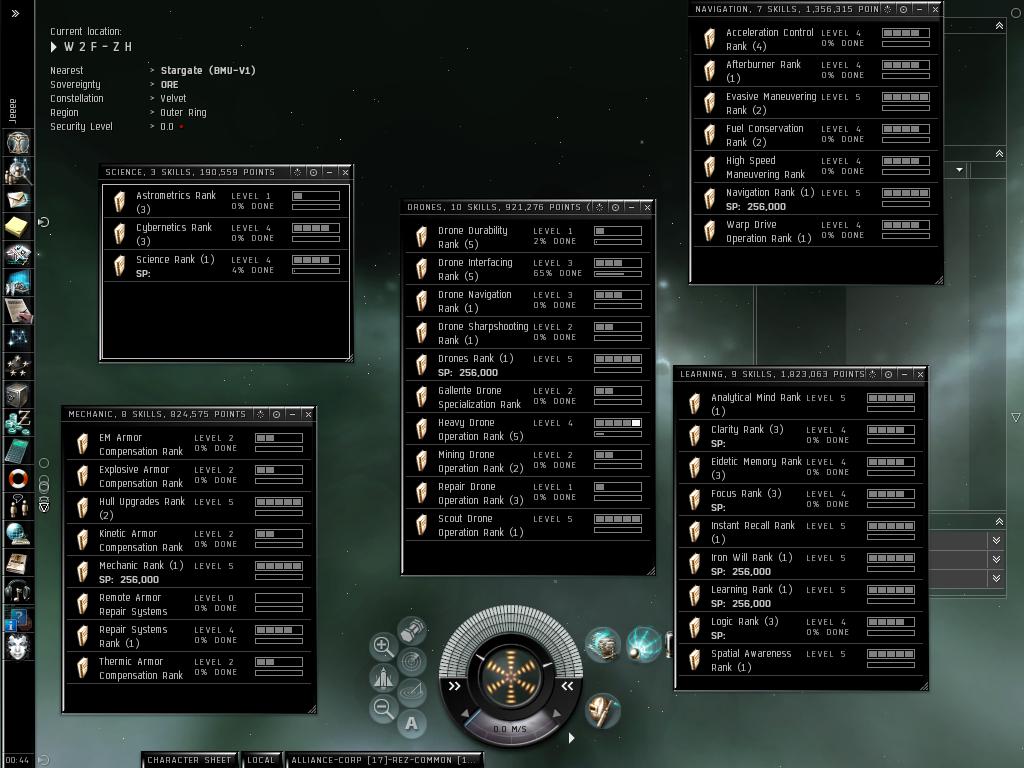Open the constellation Map sidebar icon
1024x768 pixels.
[18, 338]
